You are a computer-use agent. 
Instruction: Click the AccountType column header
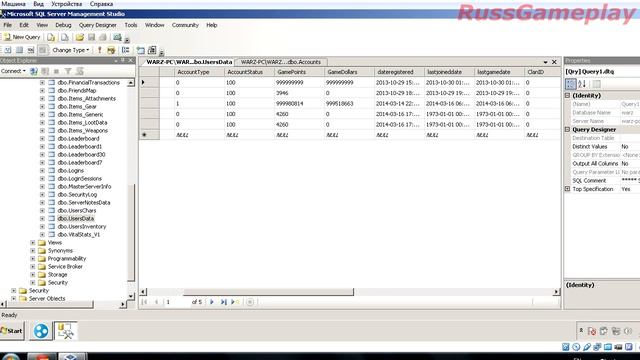[x=199, y=72]
